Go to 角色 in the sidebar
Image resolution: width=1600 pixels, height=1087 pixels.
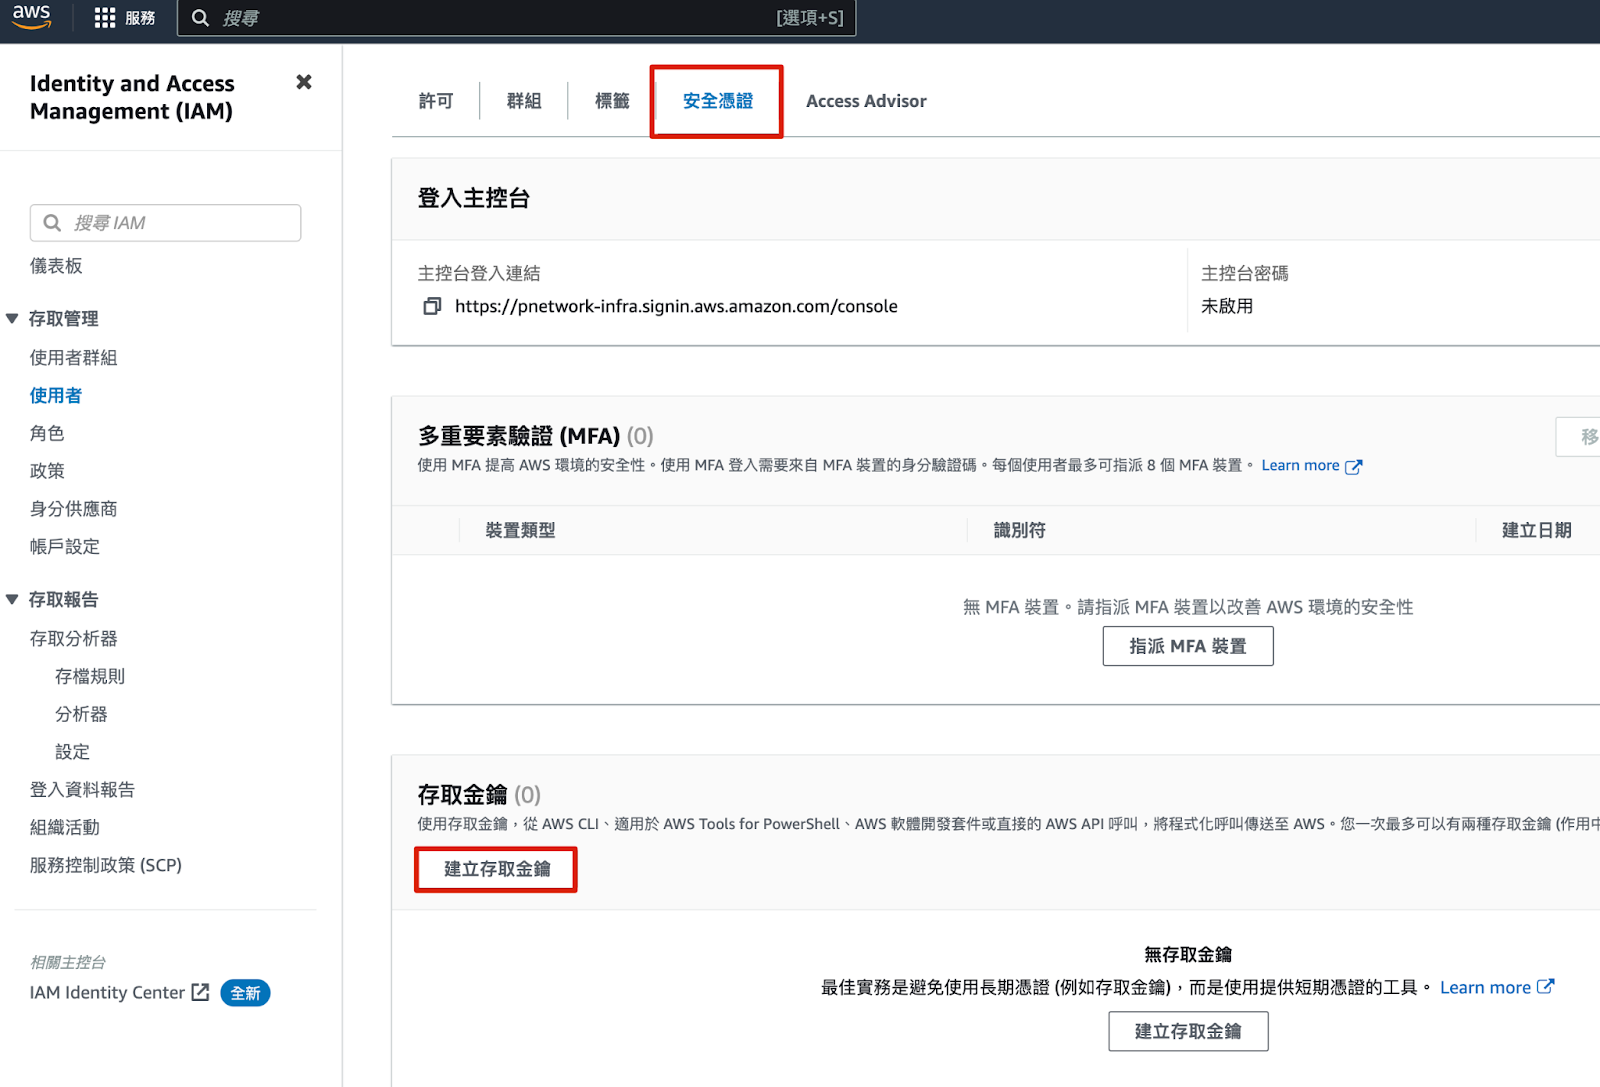(x=47, y=433)
